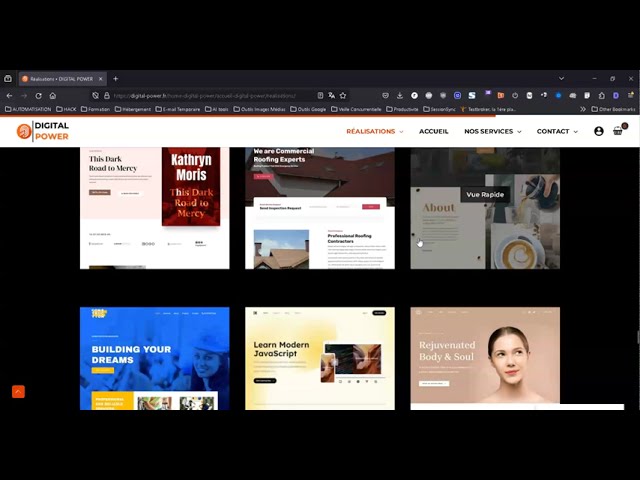640x480 pixels.
Task: Open the NOS SERVICES menu
Action: click(493, 131)
